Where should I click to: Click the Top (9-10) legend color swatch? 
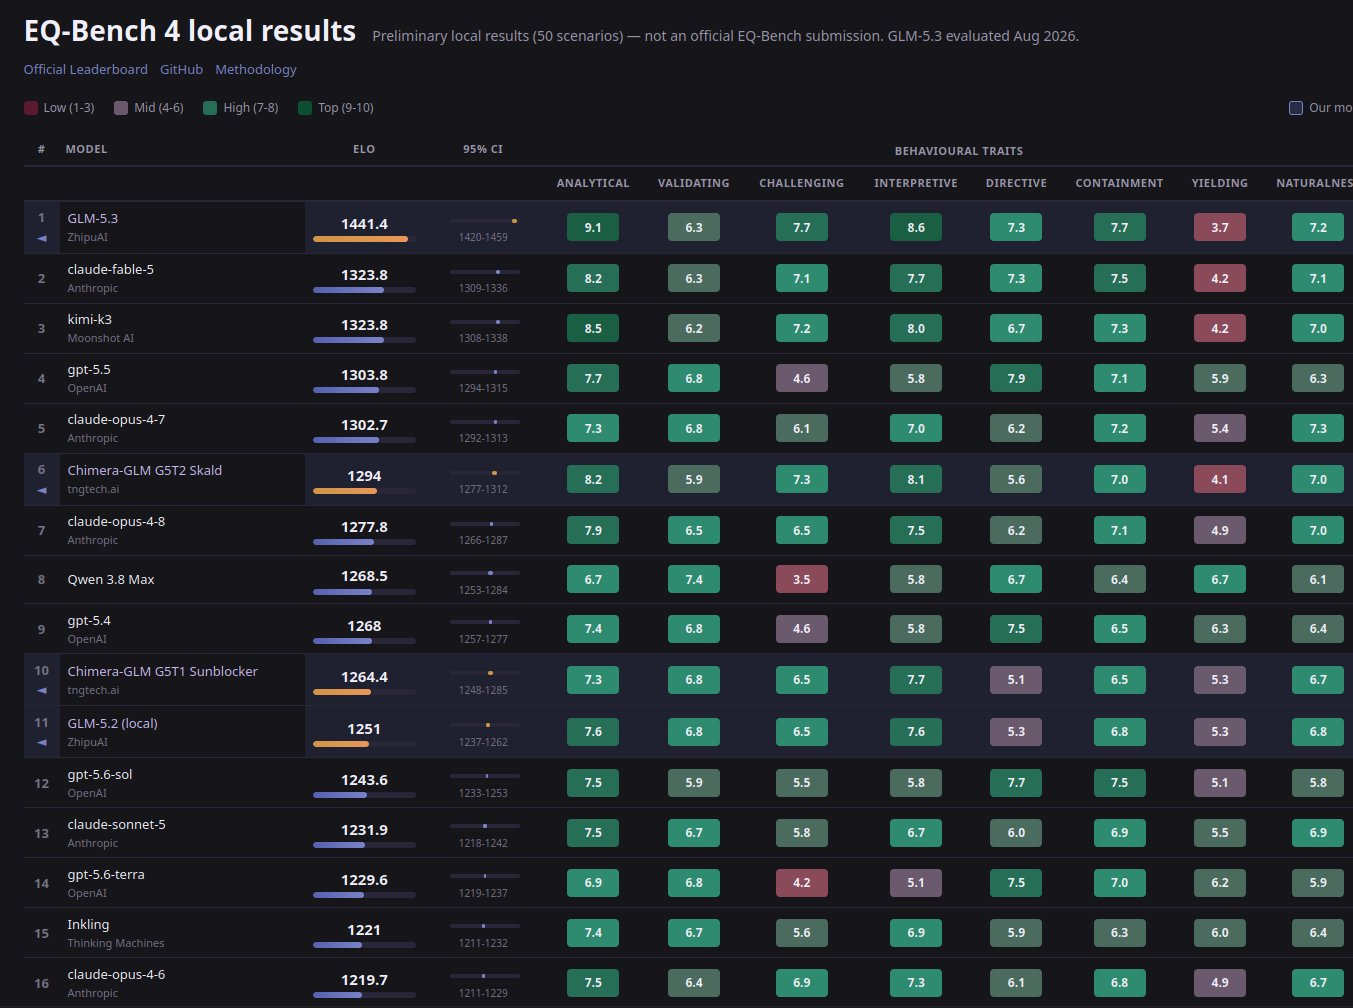point(305,108)
